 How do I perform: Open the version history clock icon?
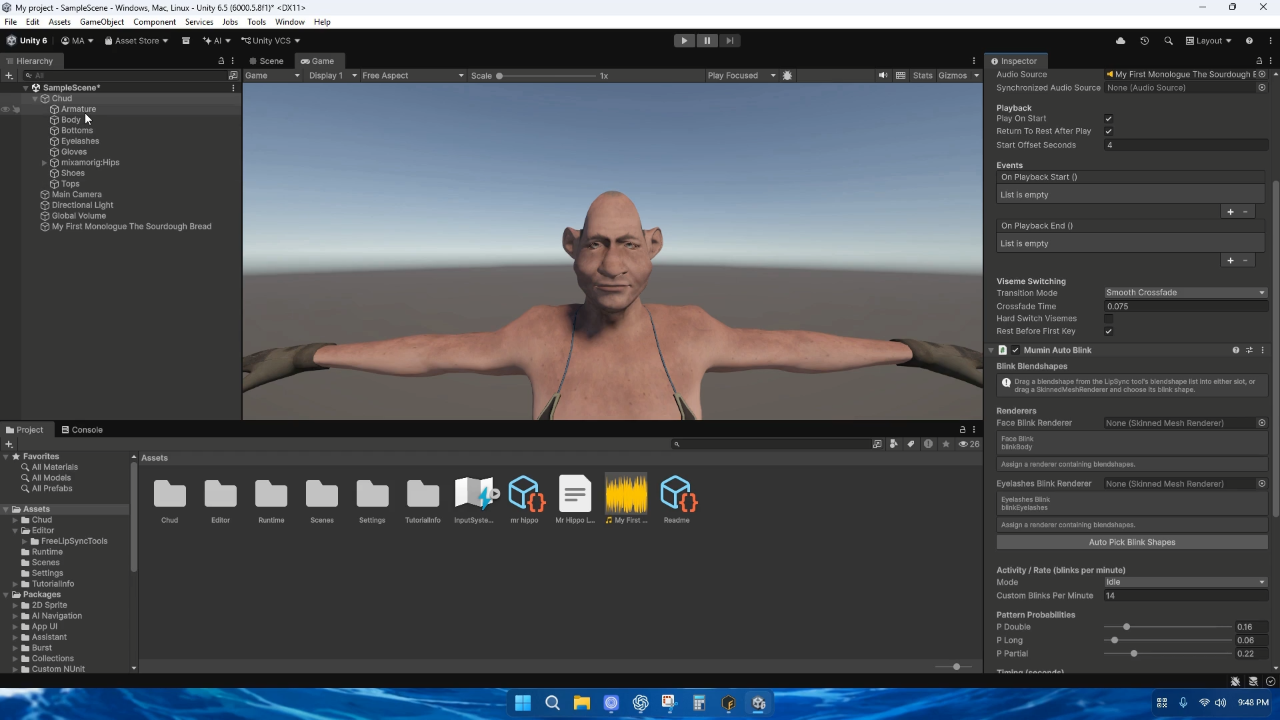pyautogui.click(x=1145, y=41)
